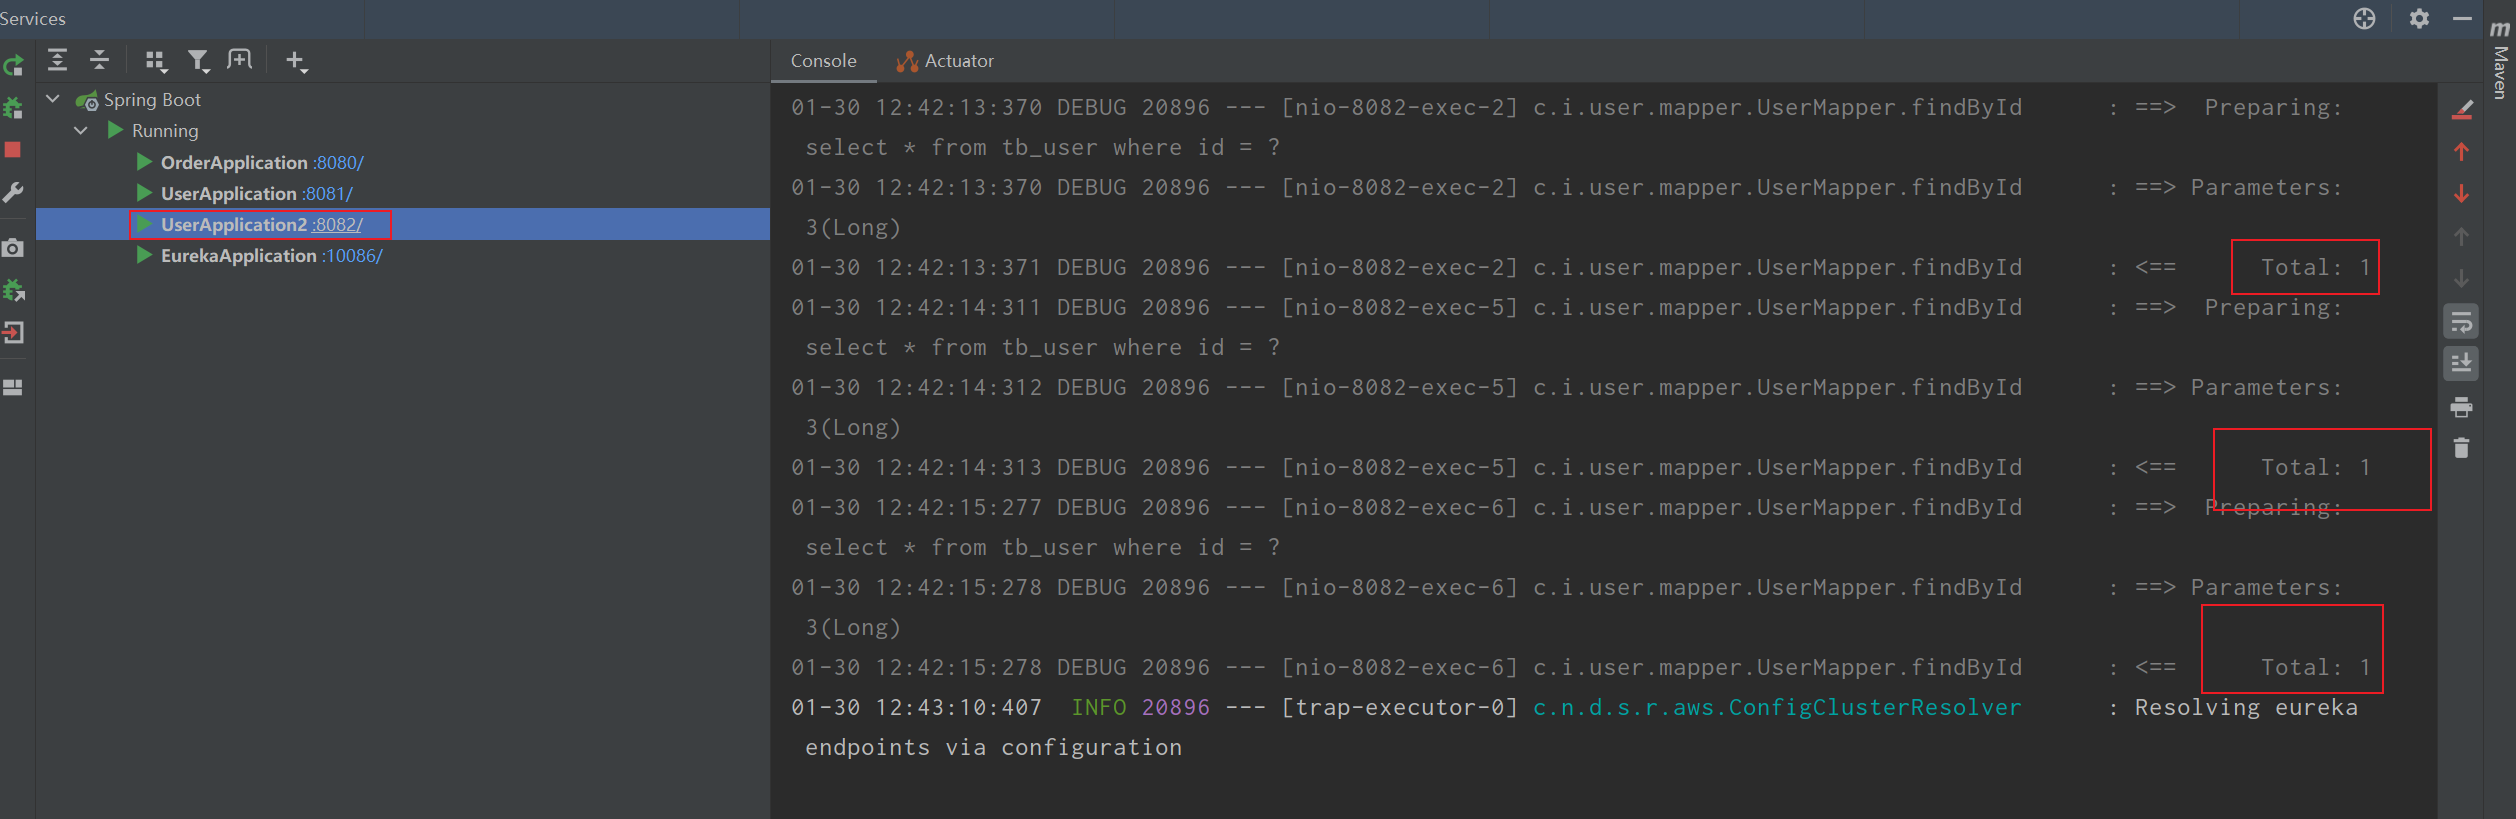This screenshot has height=819, width=2516.
Task: Click the crosshair locate icon in header
Action: 2364,19
